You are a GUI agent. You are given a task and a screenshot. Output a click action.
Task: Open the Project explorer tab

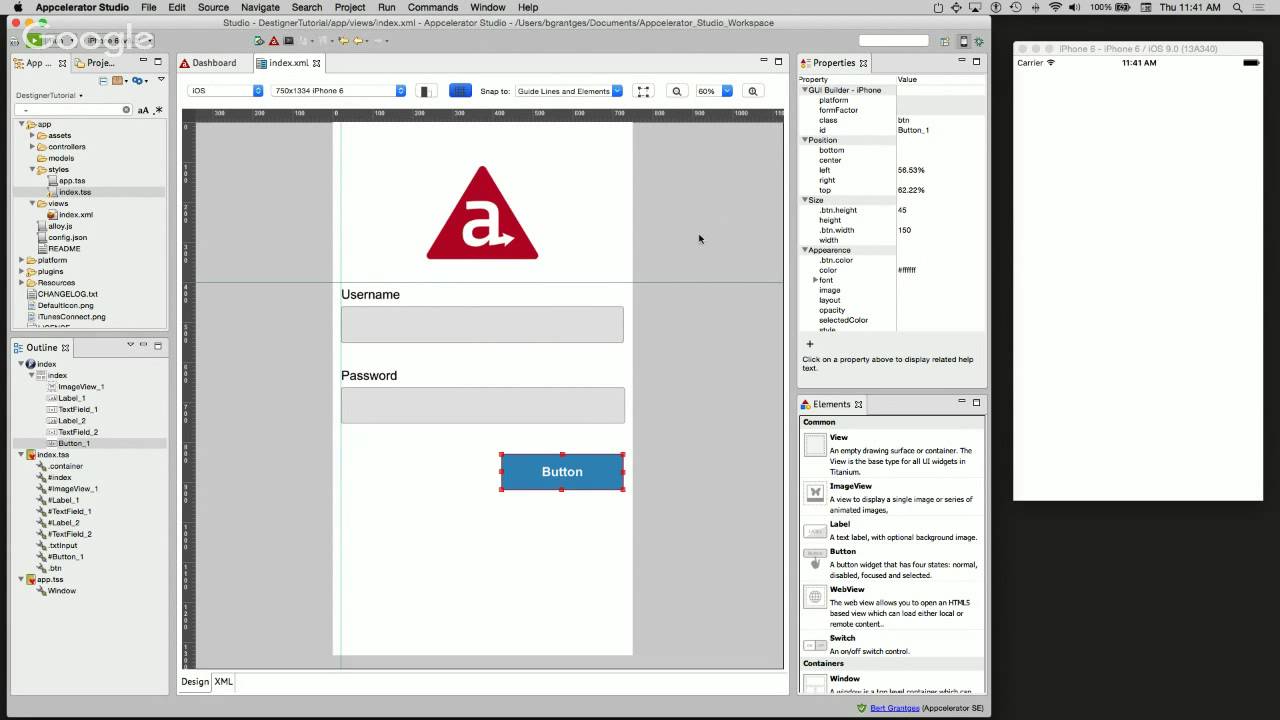[x=94, y=63]
